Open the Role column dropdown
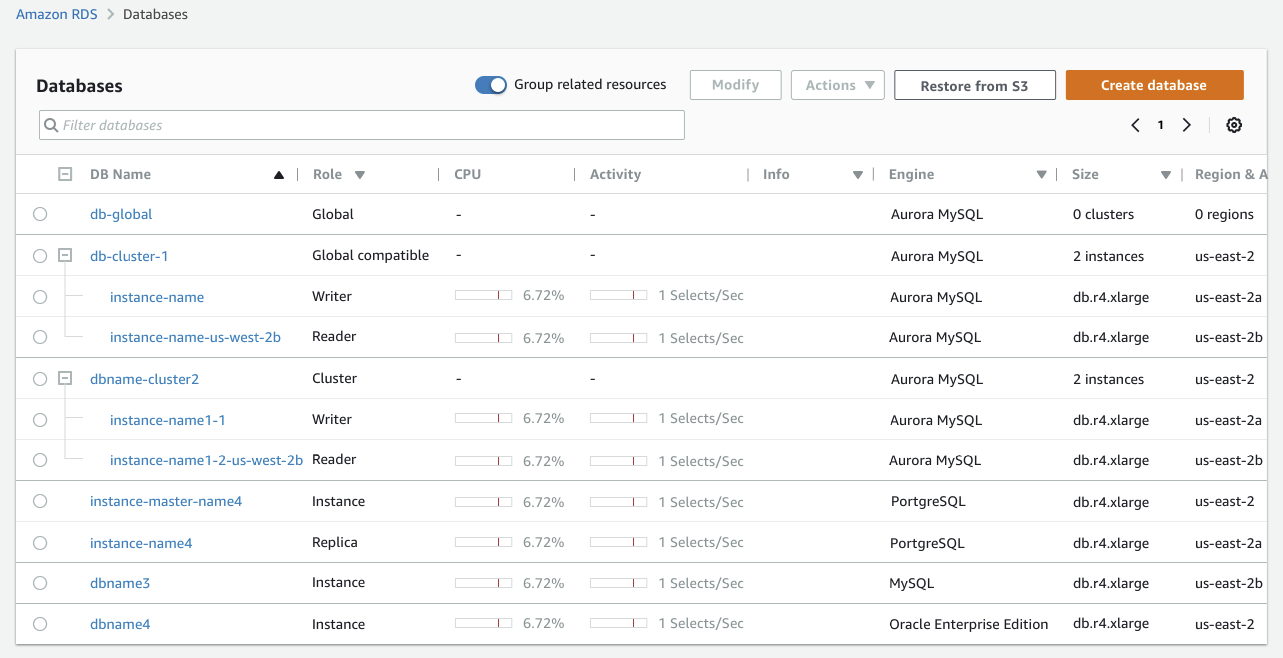The width and height of the screenshot is (1283, 658). tap(359, 174)
